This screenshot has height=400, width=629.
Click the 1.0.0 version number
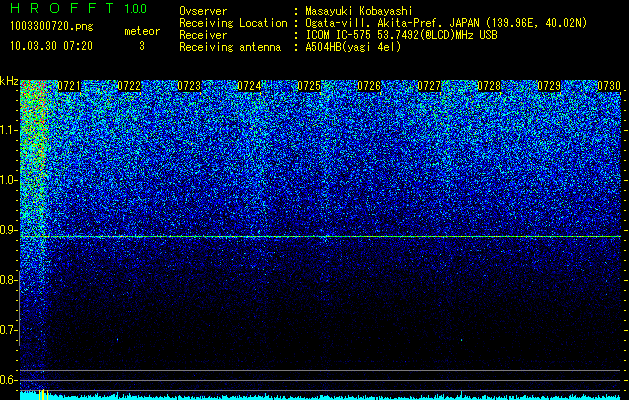[x=136, y=8]
